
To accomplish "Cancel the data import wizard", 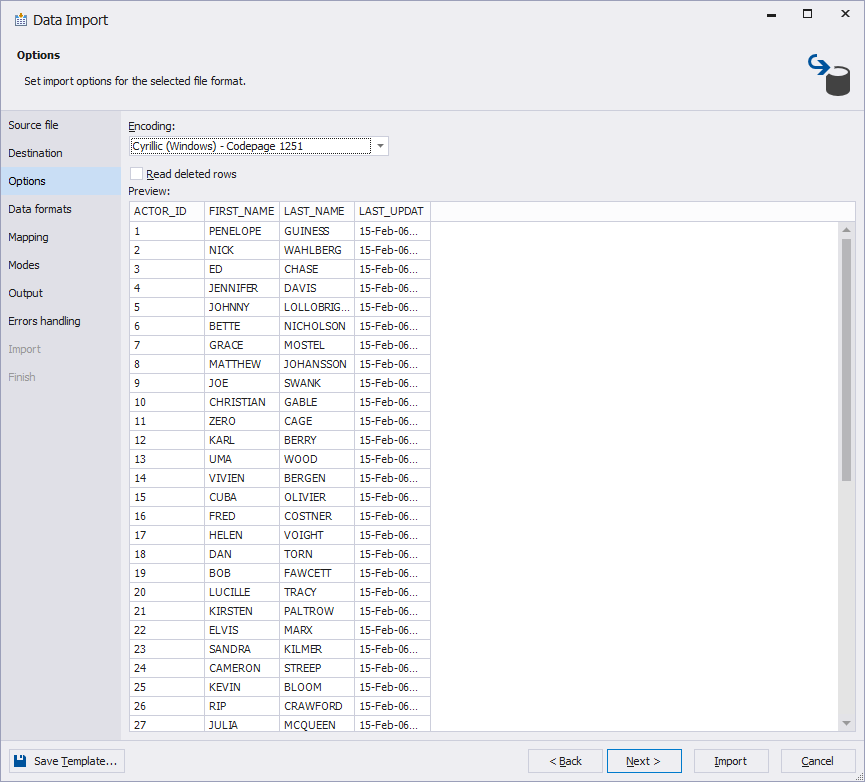I will point(818,761).
